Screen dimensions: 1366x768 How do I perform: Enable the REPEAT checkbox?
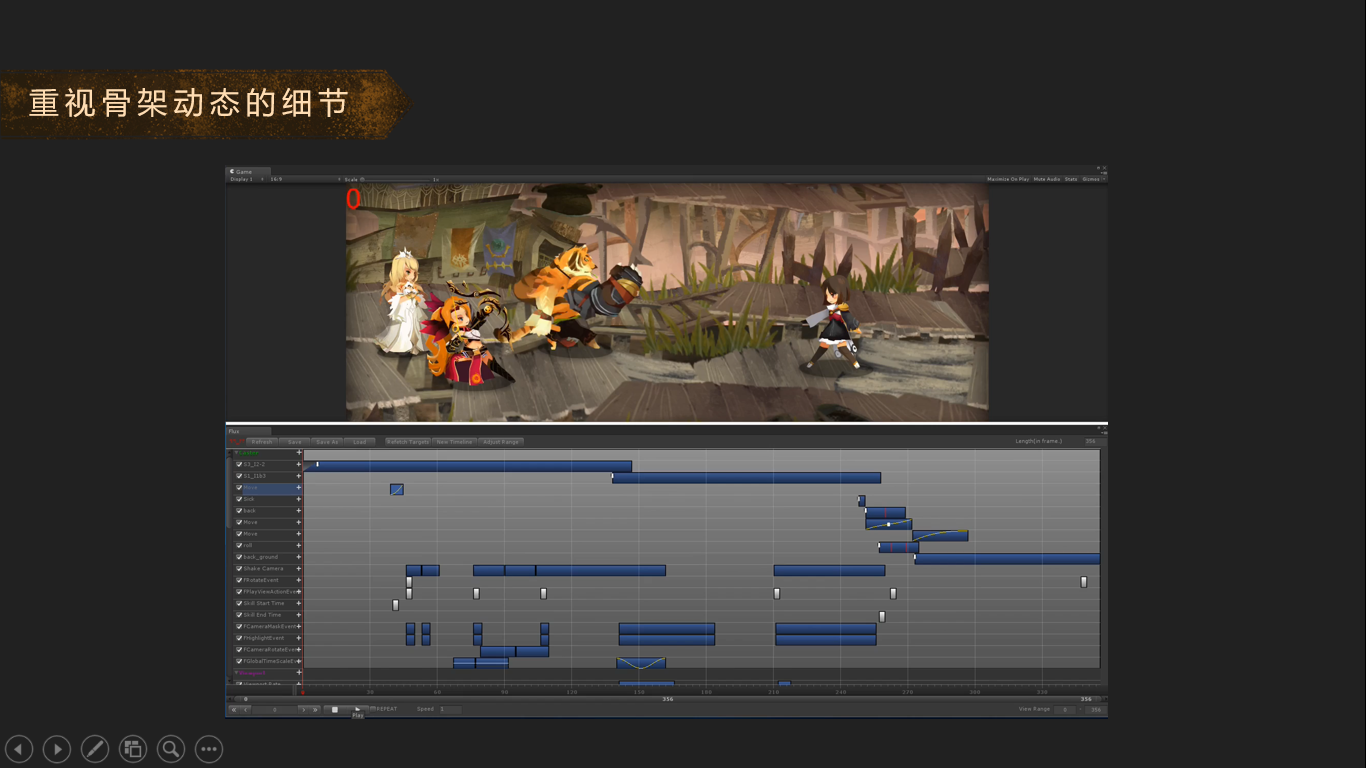pyautogui.click(x=372, y=709)
